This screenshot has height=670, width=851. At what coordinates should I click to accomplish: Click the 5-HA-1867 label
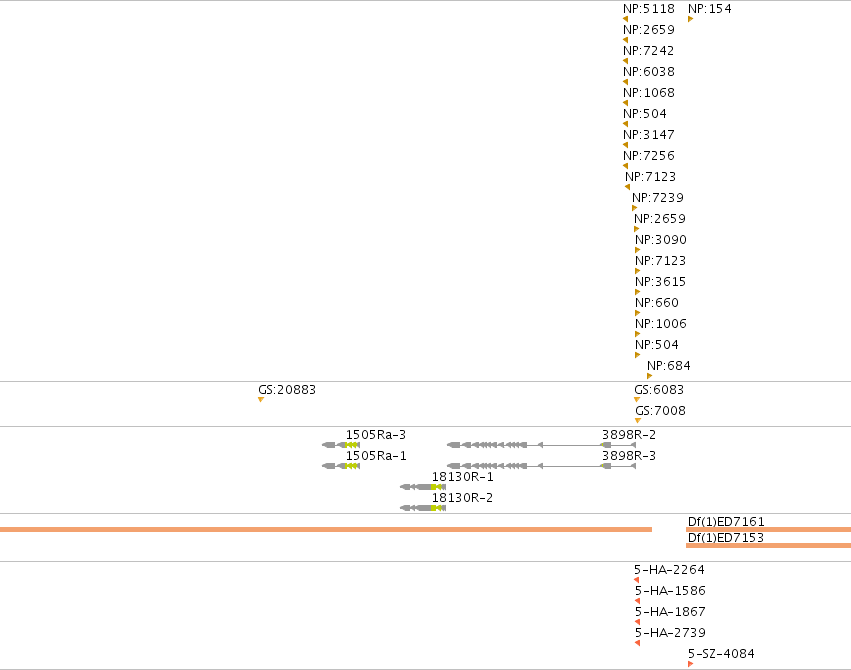pos(670,612)
